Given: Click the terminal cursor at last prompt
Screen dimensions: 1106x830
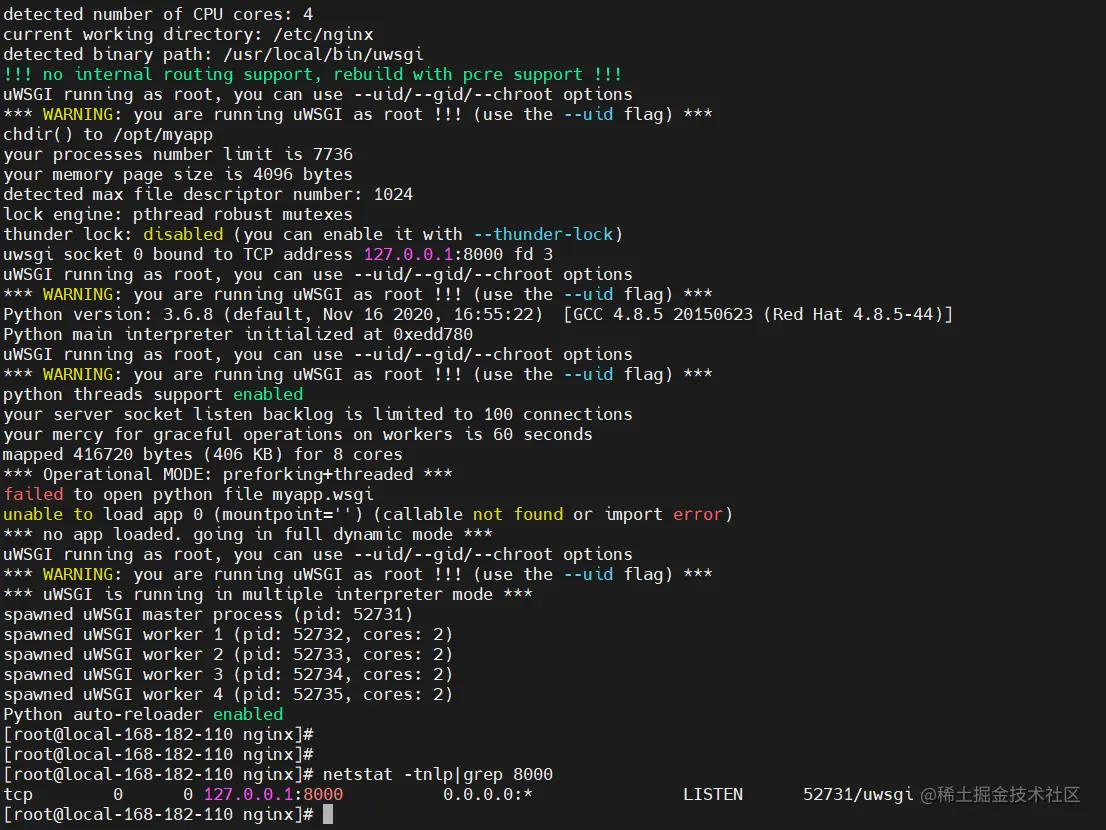Looking at the screenshot, I should point(328,814).
